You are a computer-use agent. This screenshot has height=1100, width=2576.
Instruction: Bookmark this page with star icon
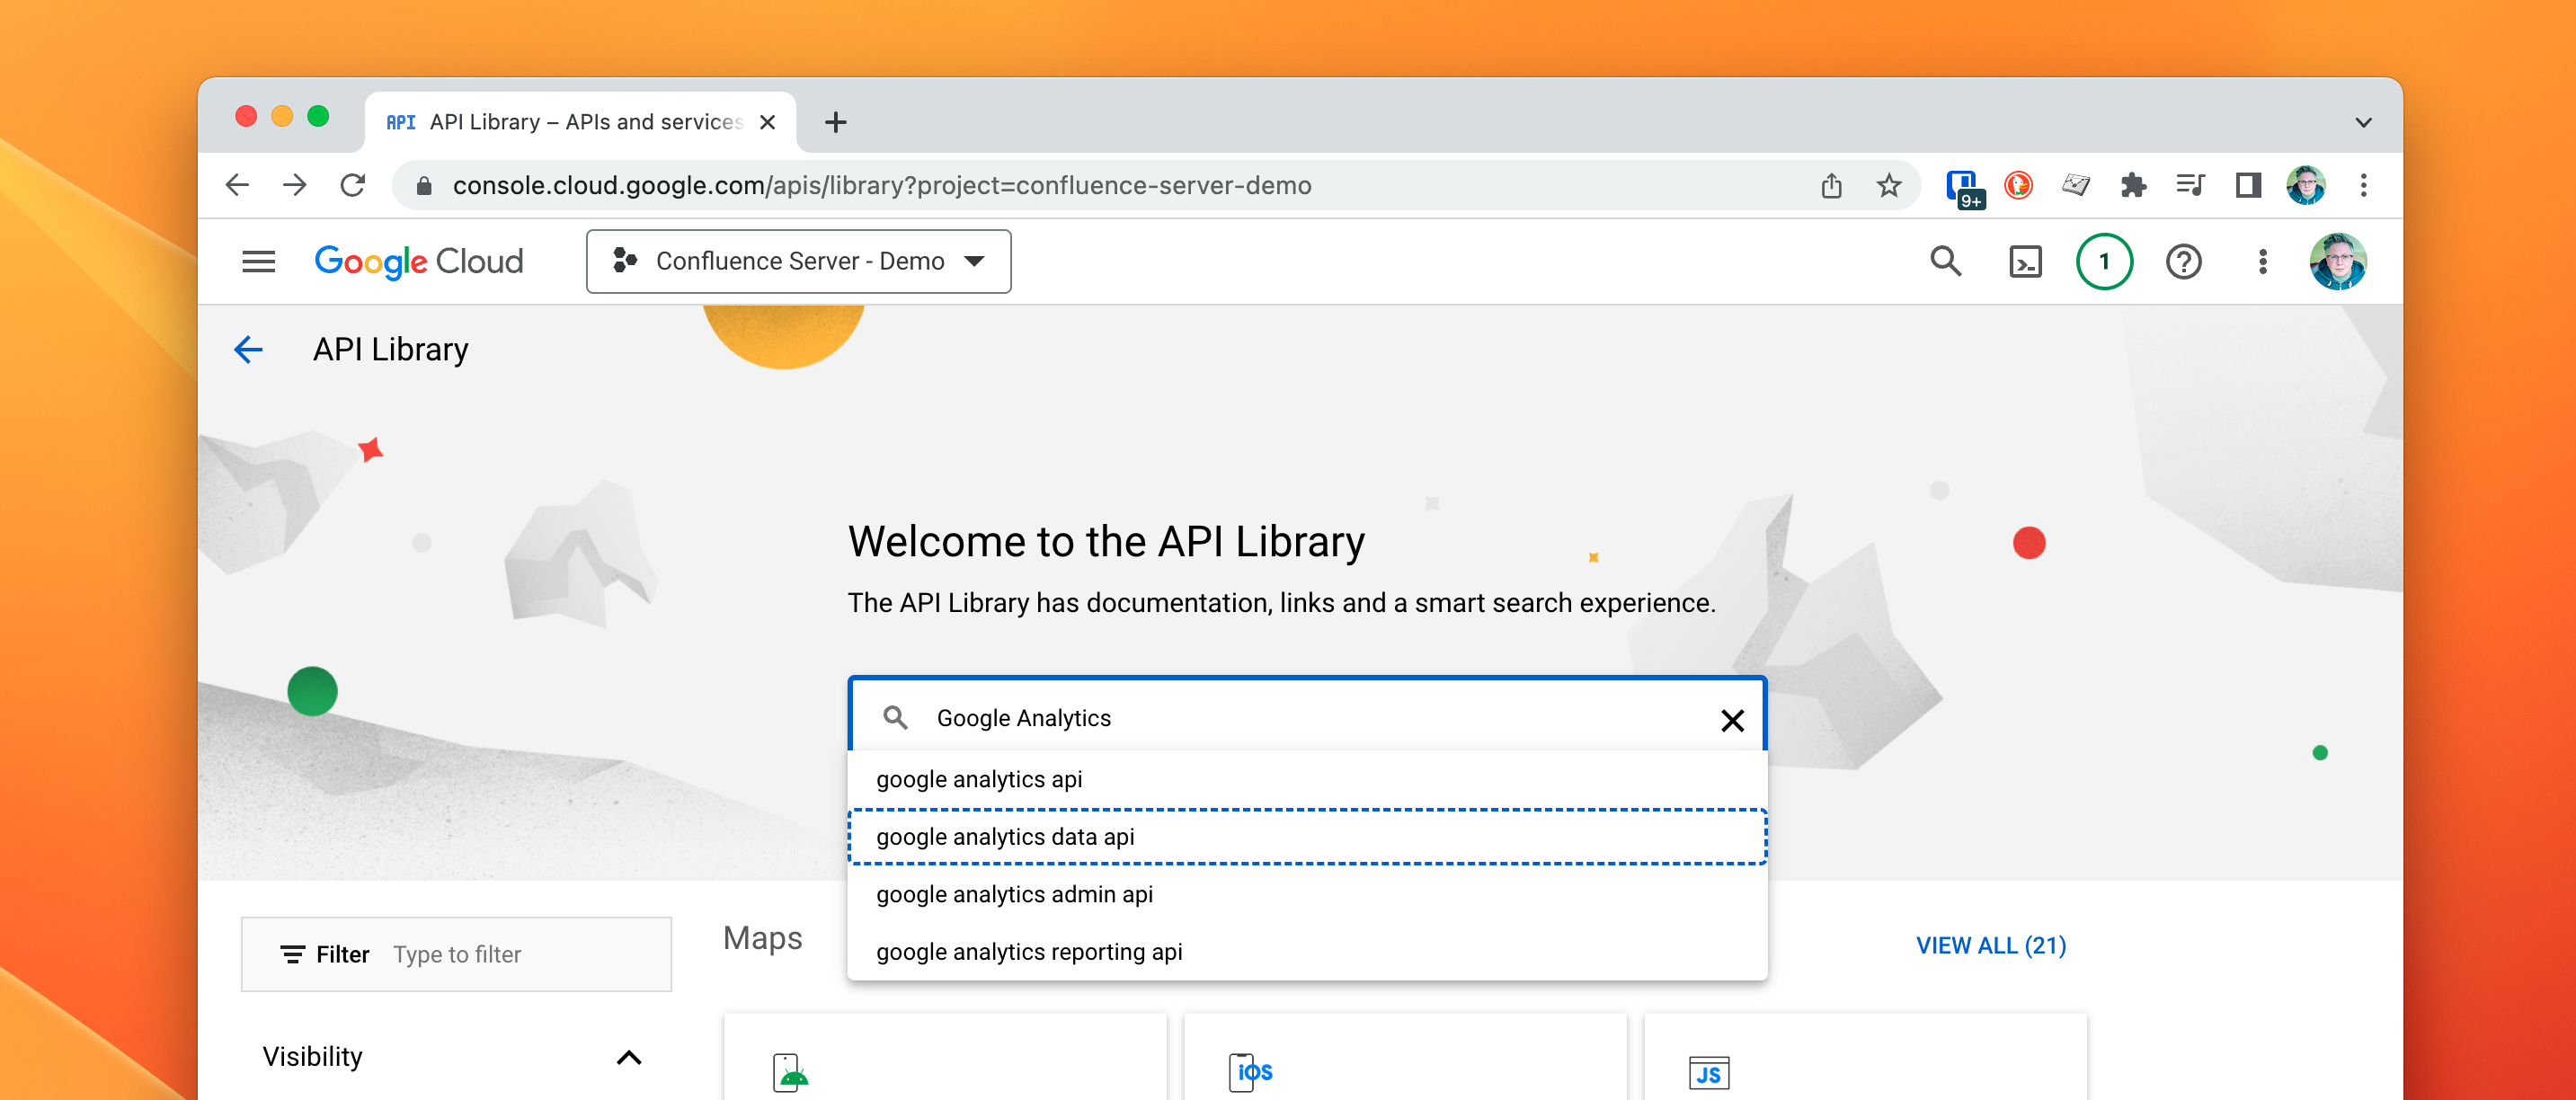tap(1888, 186)
